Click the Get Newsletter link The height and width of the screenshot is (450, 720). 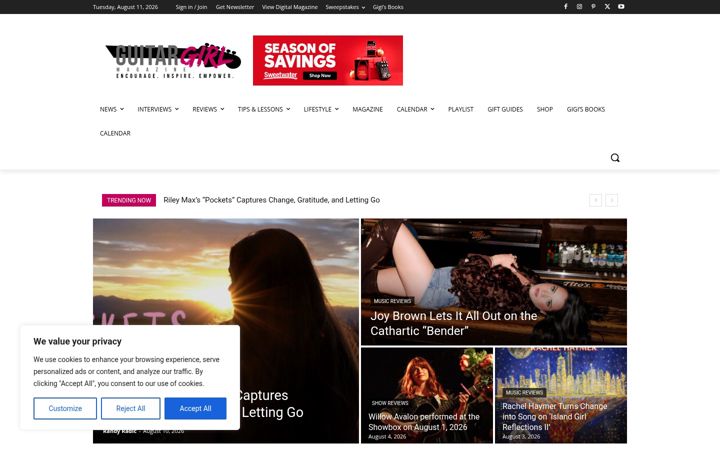click(235, 7)
